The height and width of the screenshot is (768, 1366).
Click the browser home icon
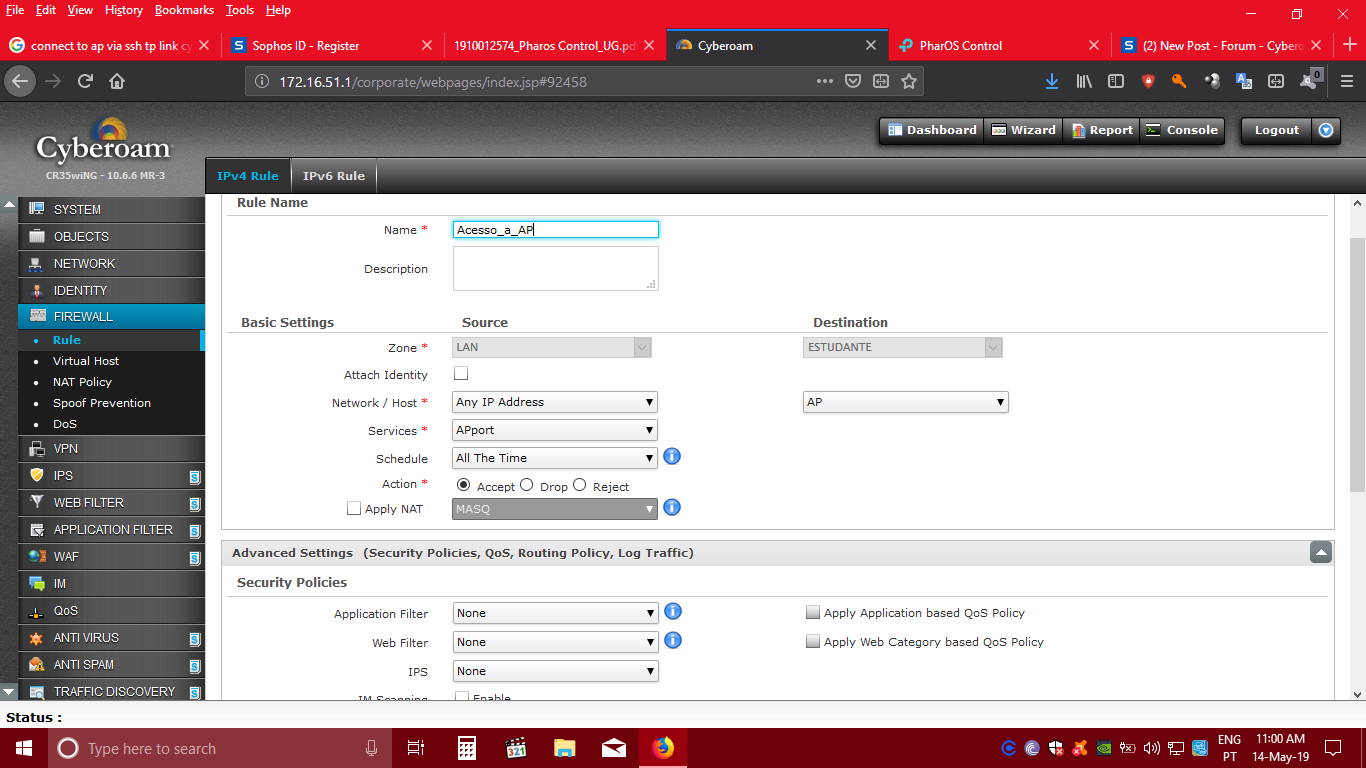[117, 82]
